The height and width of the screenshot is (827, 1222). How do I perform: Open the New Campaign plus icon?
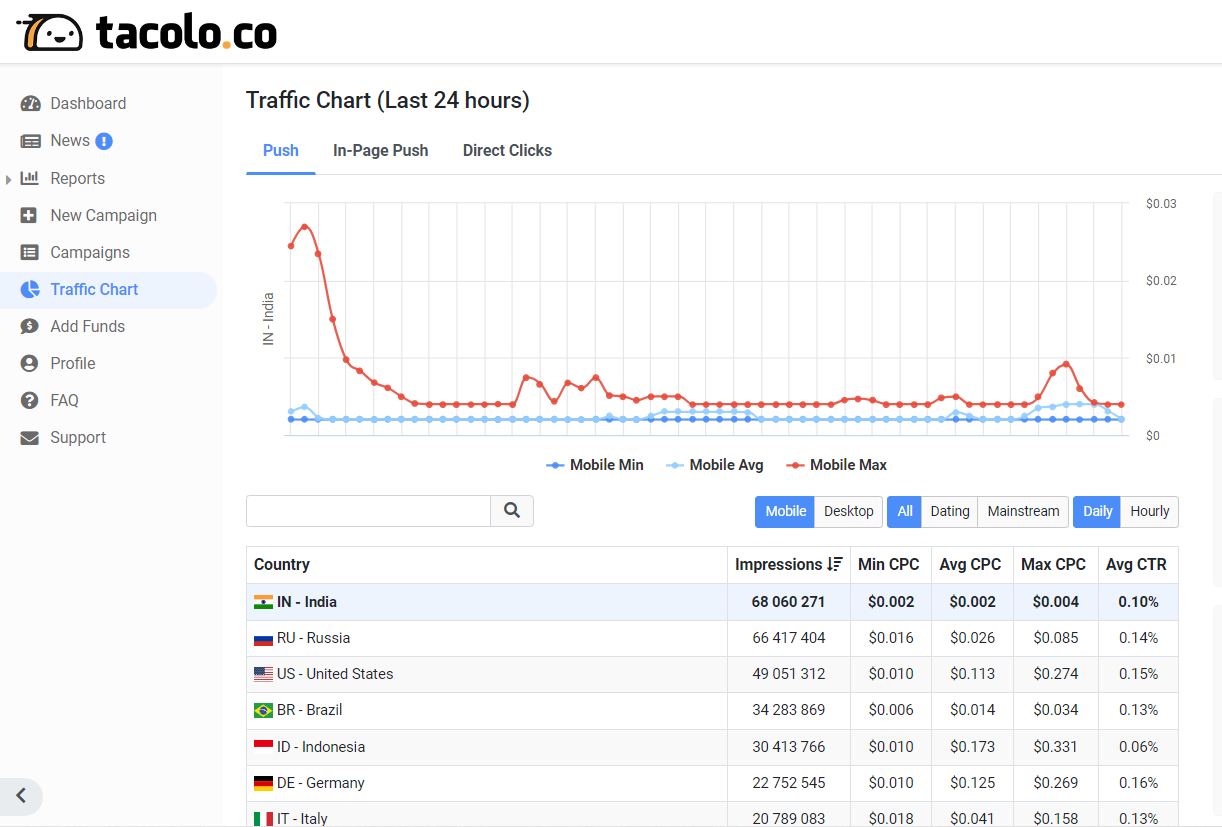point(30,215)
